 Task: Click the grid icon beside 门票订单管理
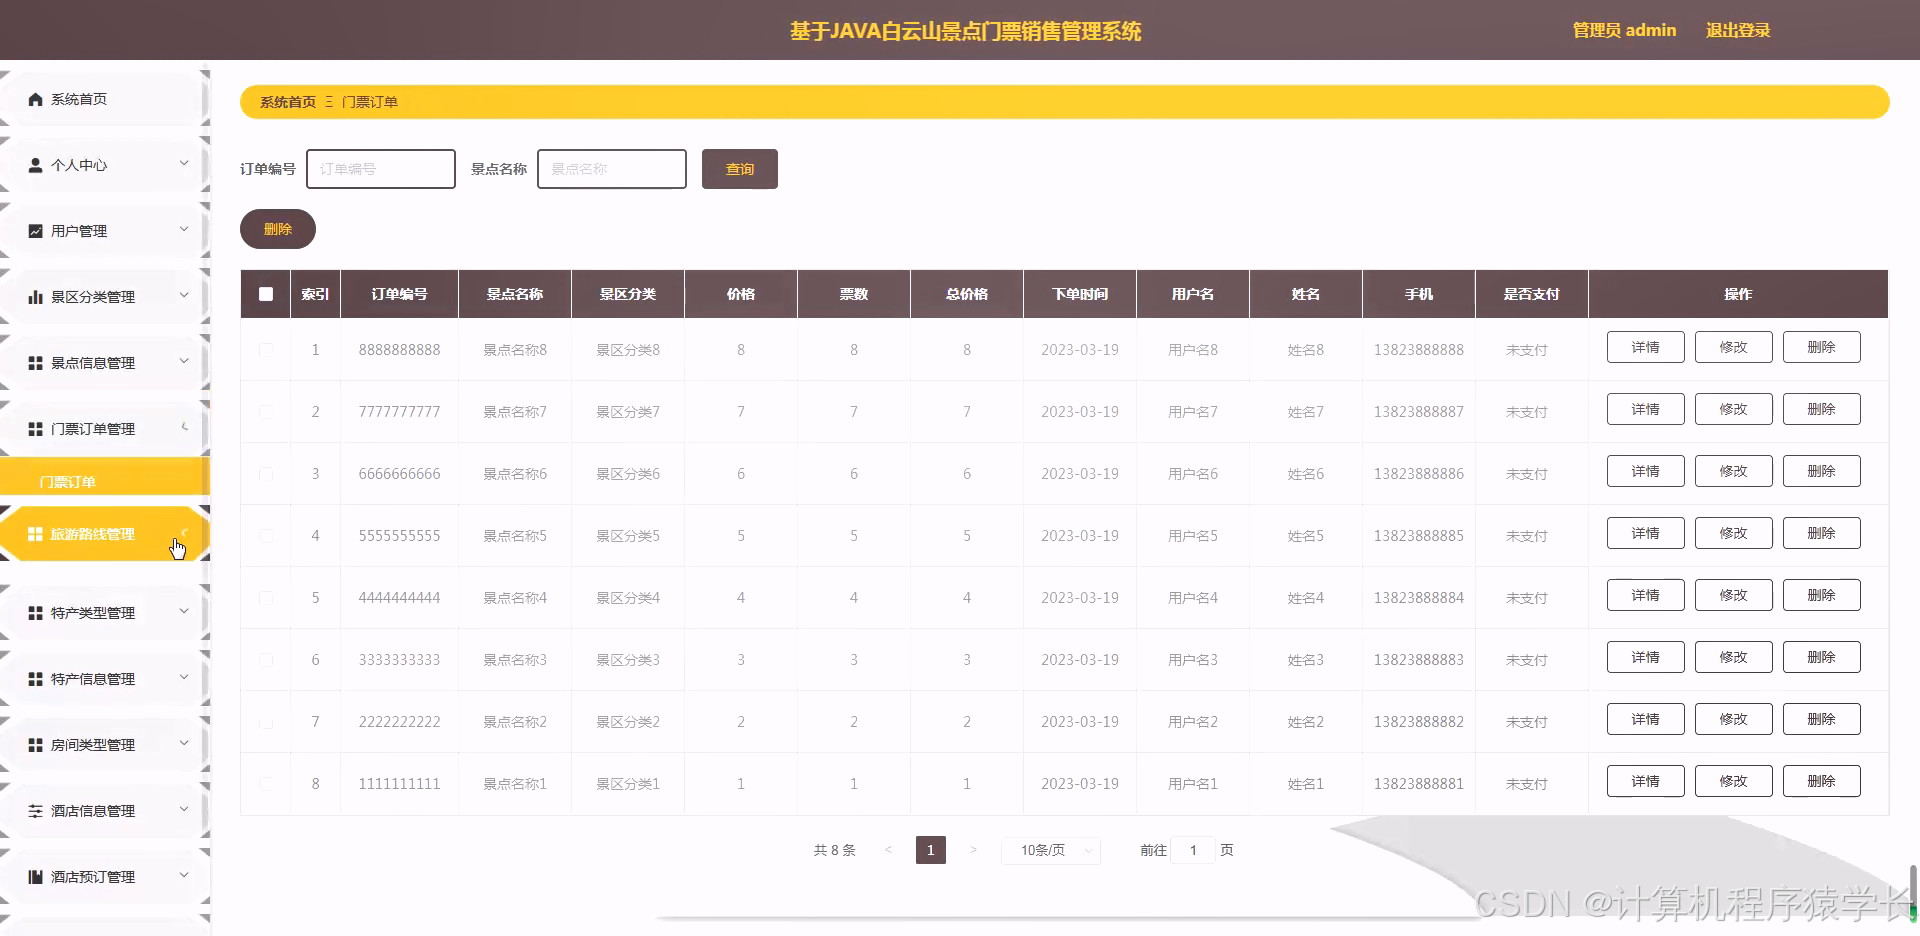point(35,429)
